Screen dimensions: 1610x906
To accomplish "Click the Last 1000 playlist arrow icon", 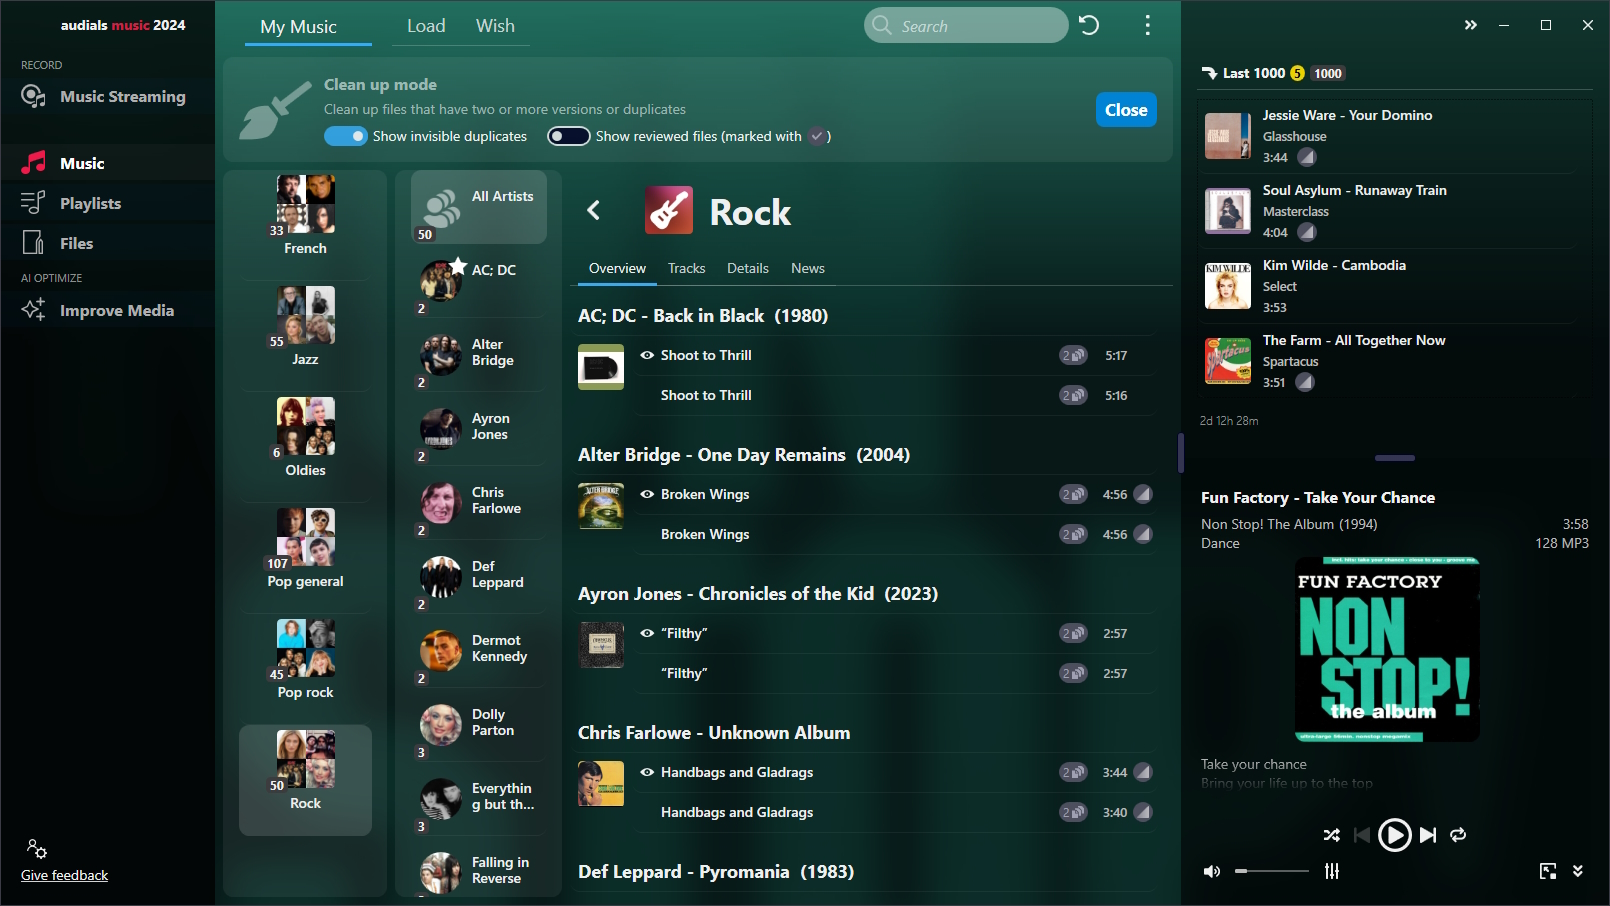I will [1209, 73].
